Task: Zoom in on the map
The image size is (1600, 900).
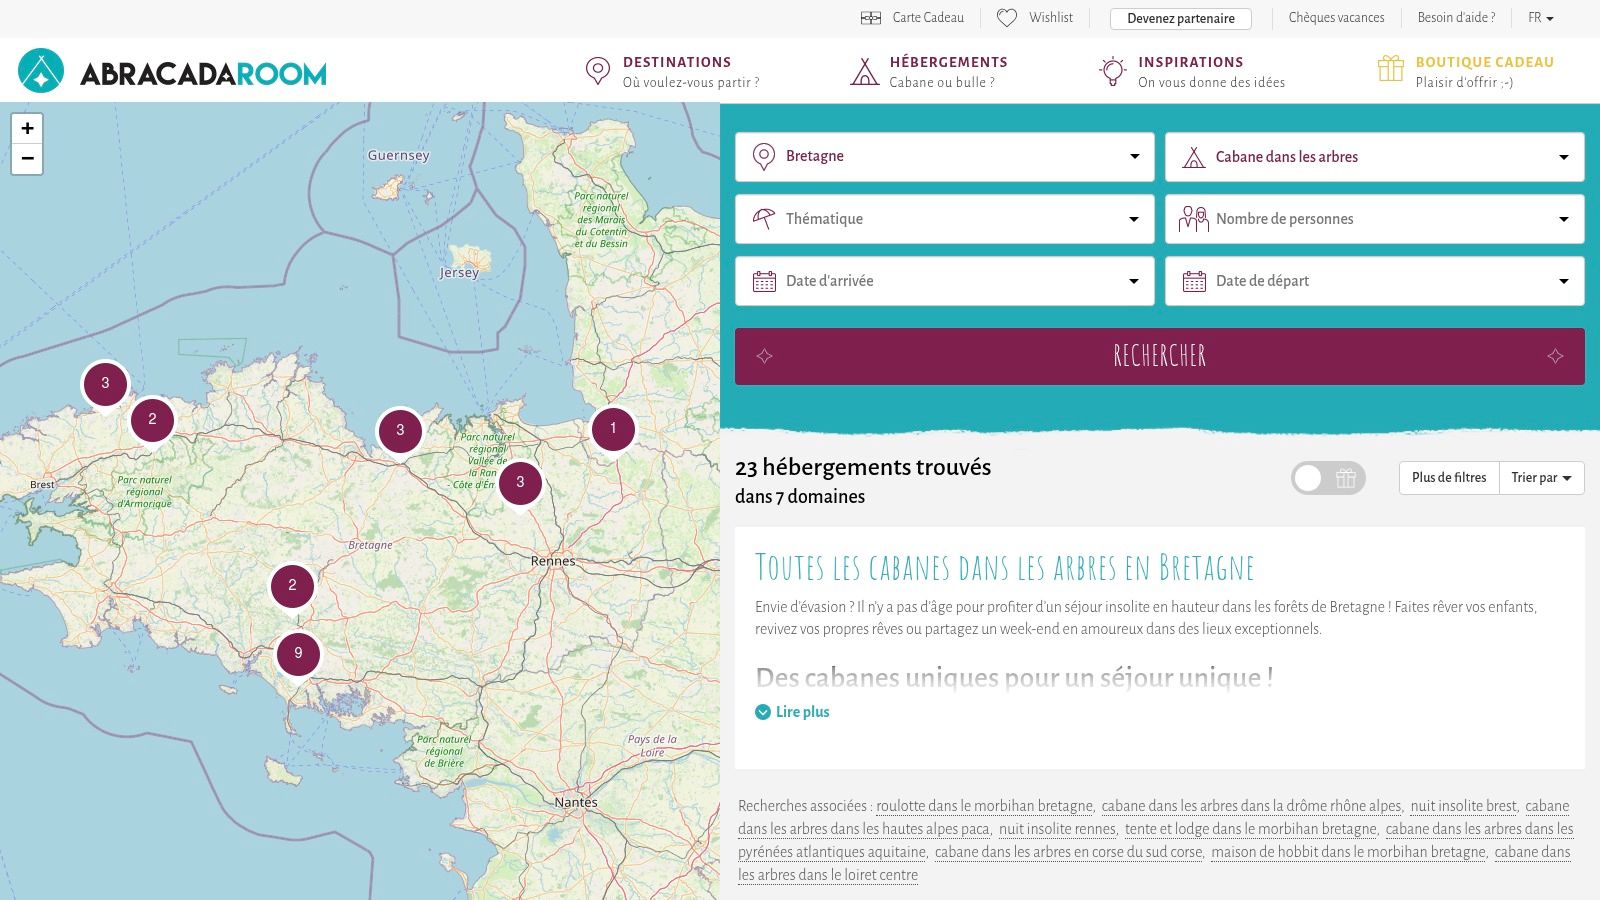Action: [x=27, y=128]
